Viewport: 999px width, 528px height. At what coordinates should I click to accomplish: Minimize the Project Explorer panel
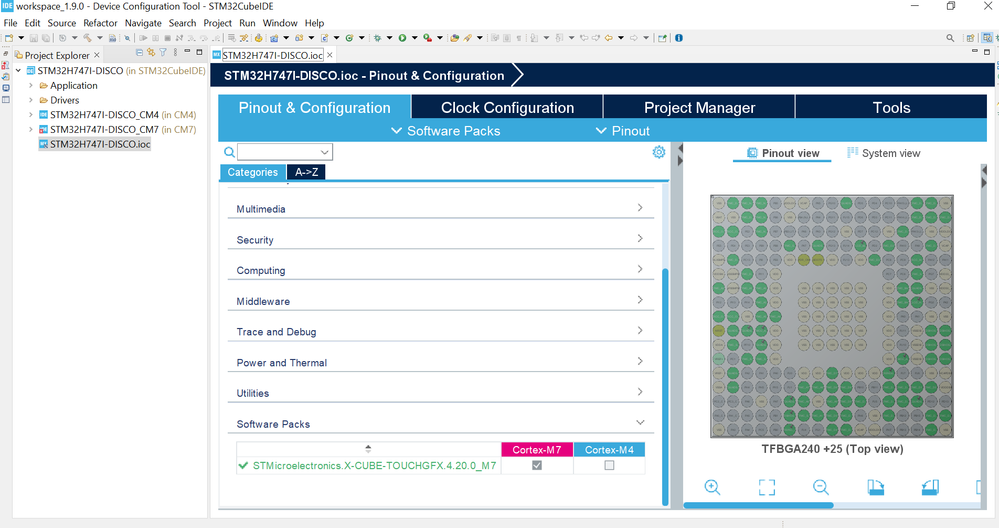[187, 51]
